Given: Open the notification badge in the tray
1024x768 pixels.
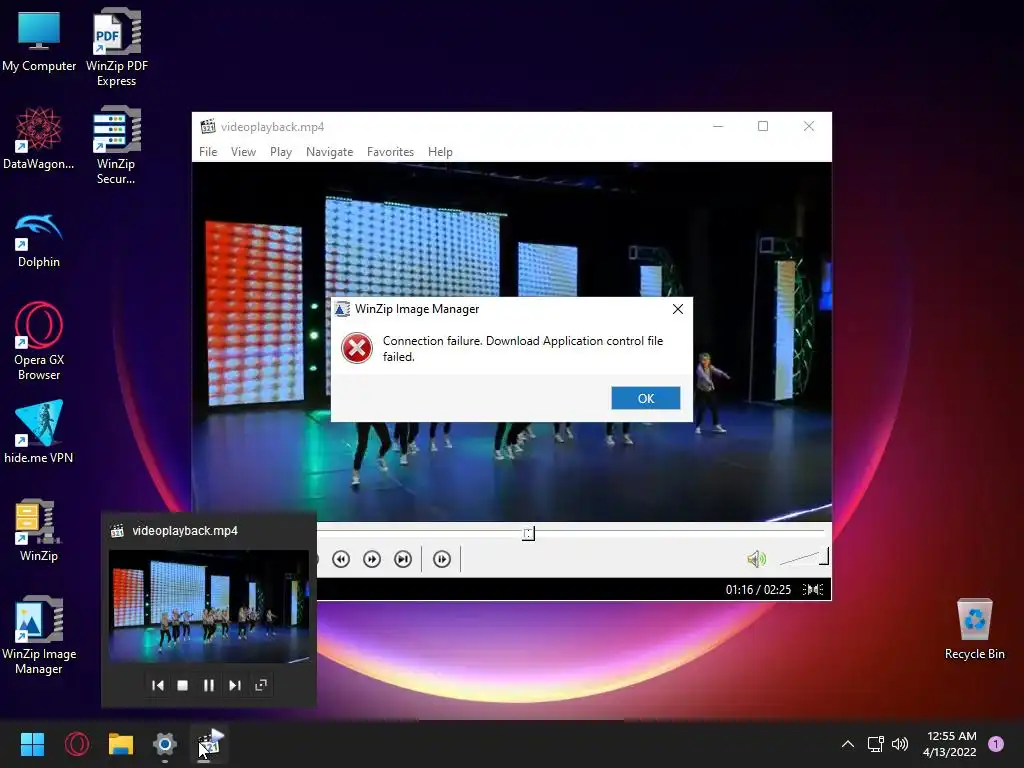Looking at the screenshot, I should pyautogui.click(x=996, y=744).
